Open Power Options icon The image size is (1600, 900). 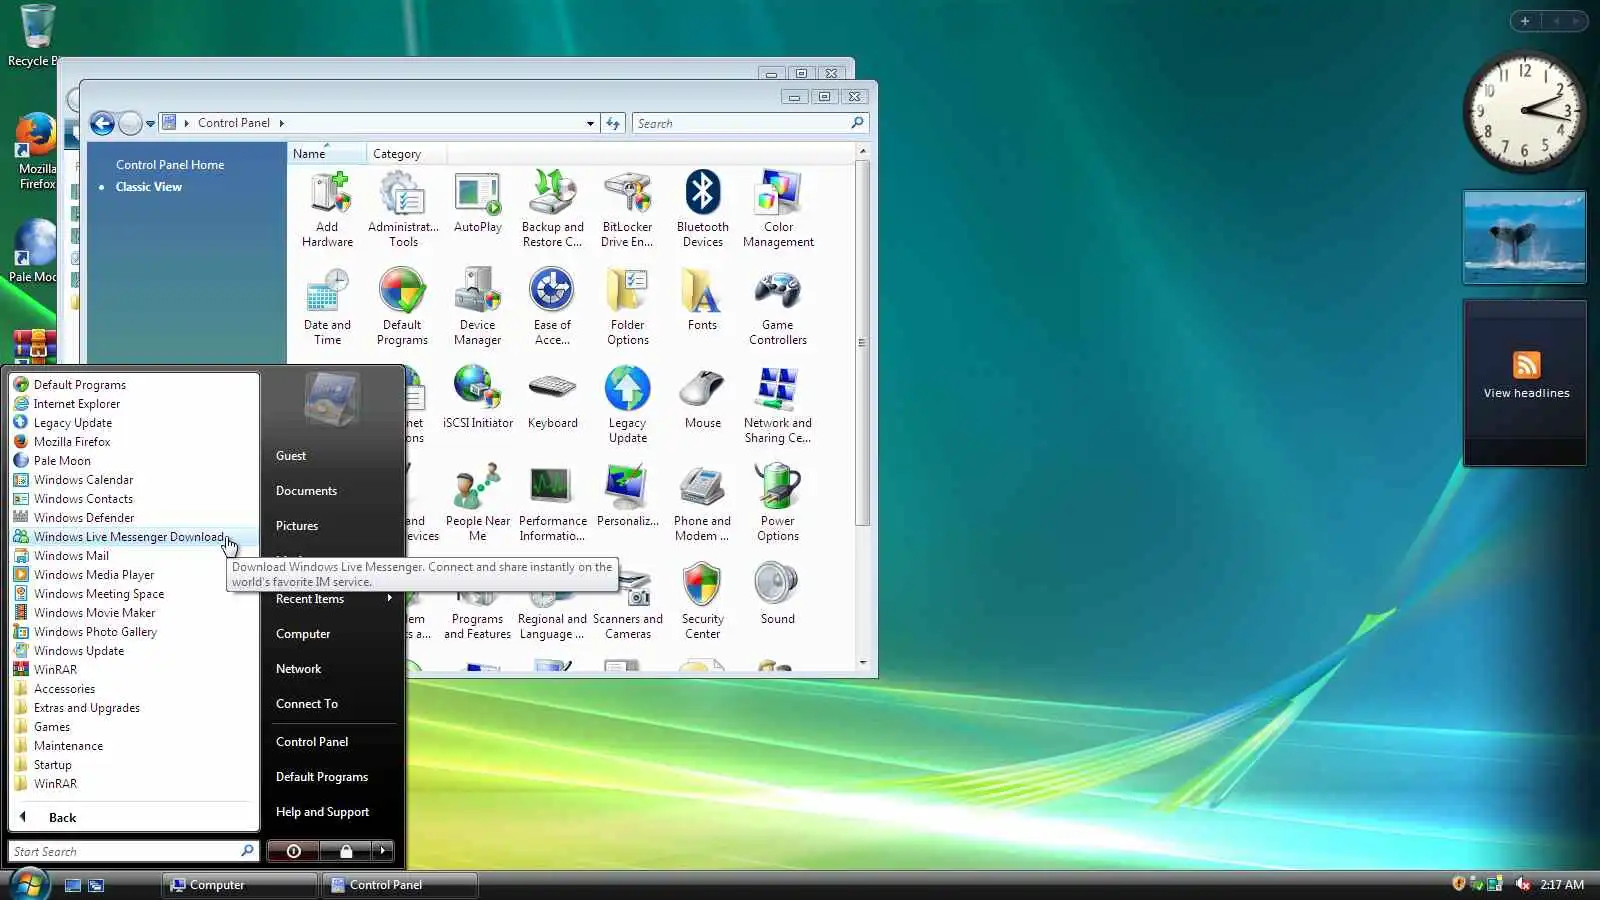[778, 502]
